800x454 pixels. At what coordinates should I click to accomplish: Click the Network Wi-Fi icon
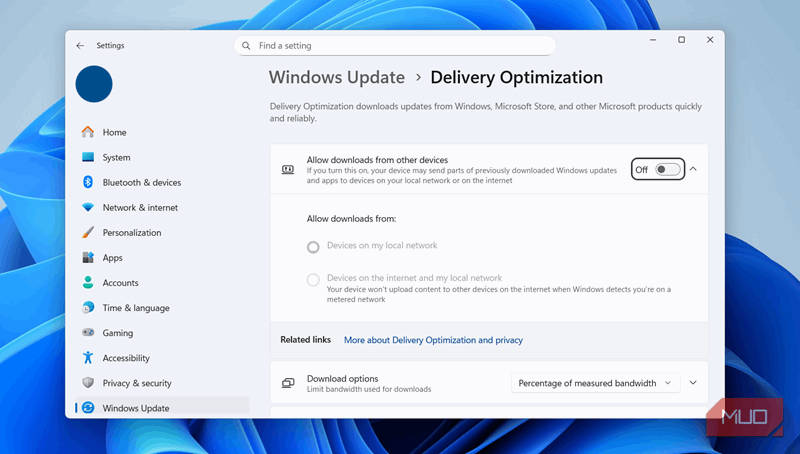(88, 207)
